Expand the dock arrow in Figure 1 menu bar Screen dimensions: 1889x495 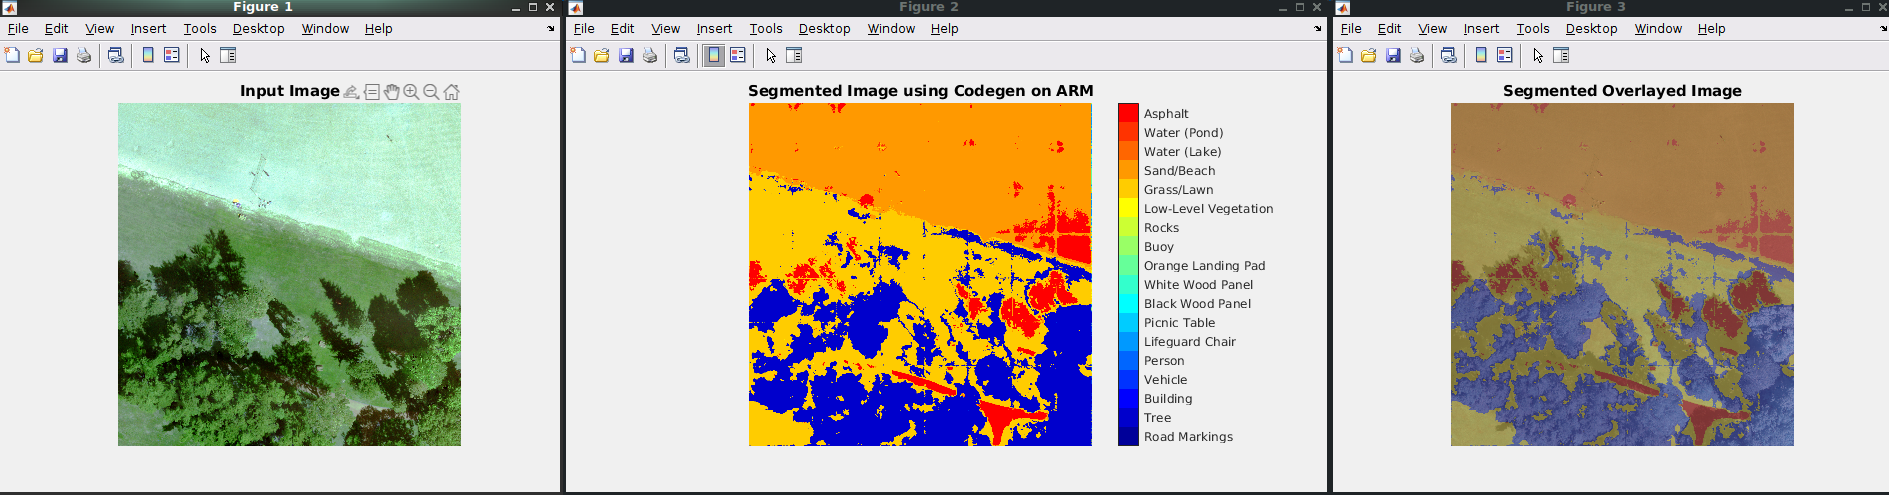coord(551,29)
